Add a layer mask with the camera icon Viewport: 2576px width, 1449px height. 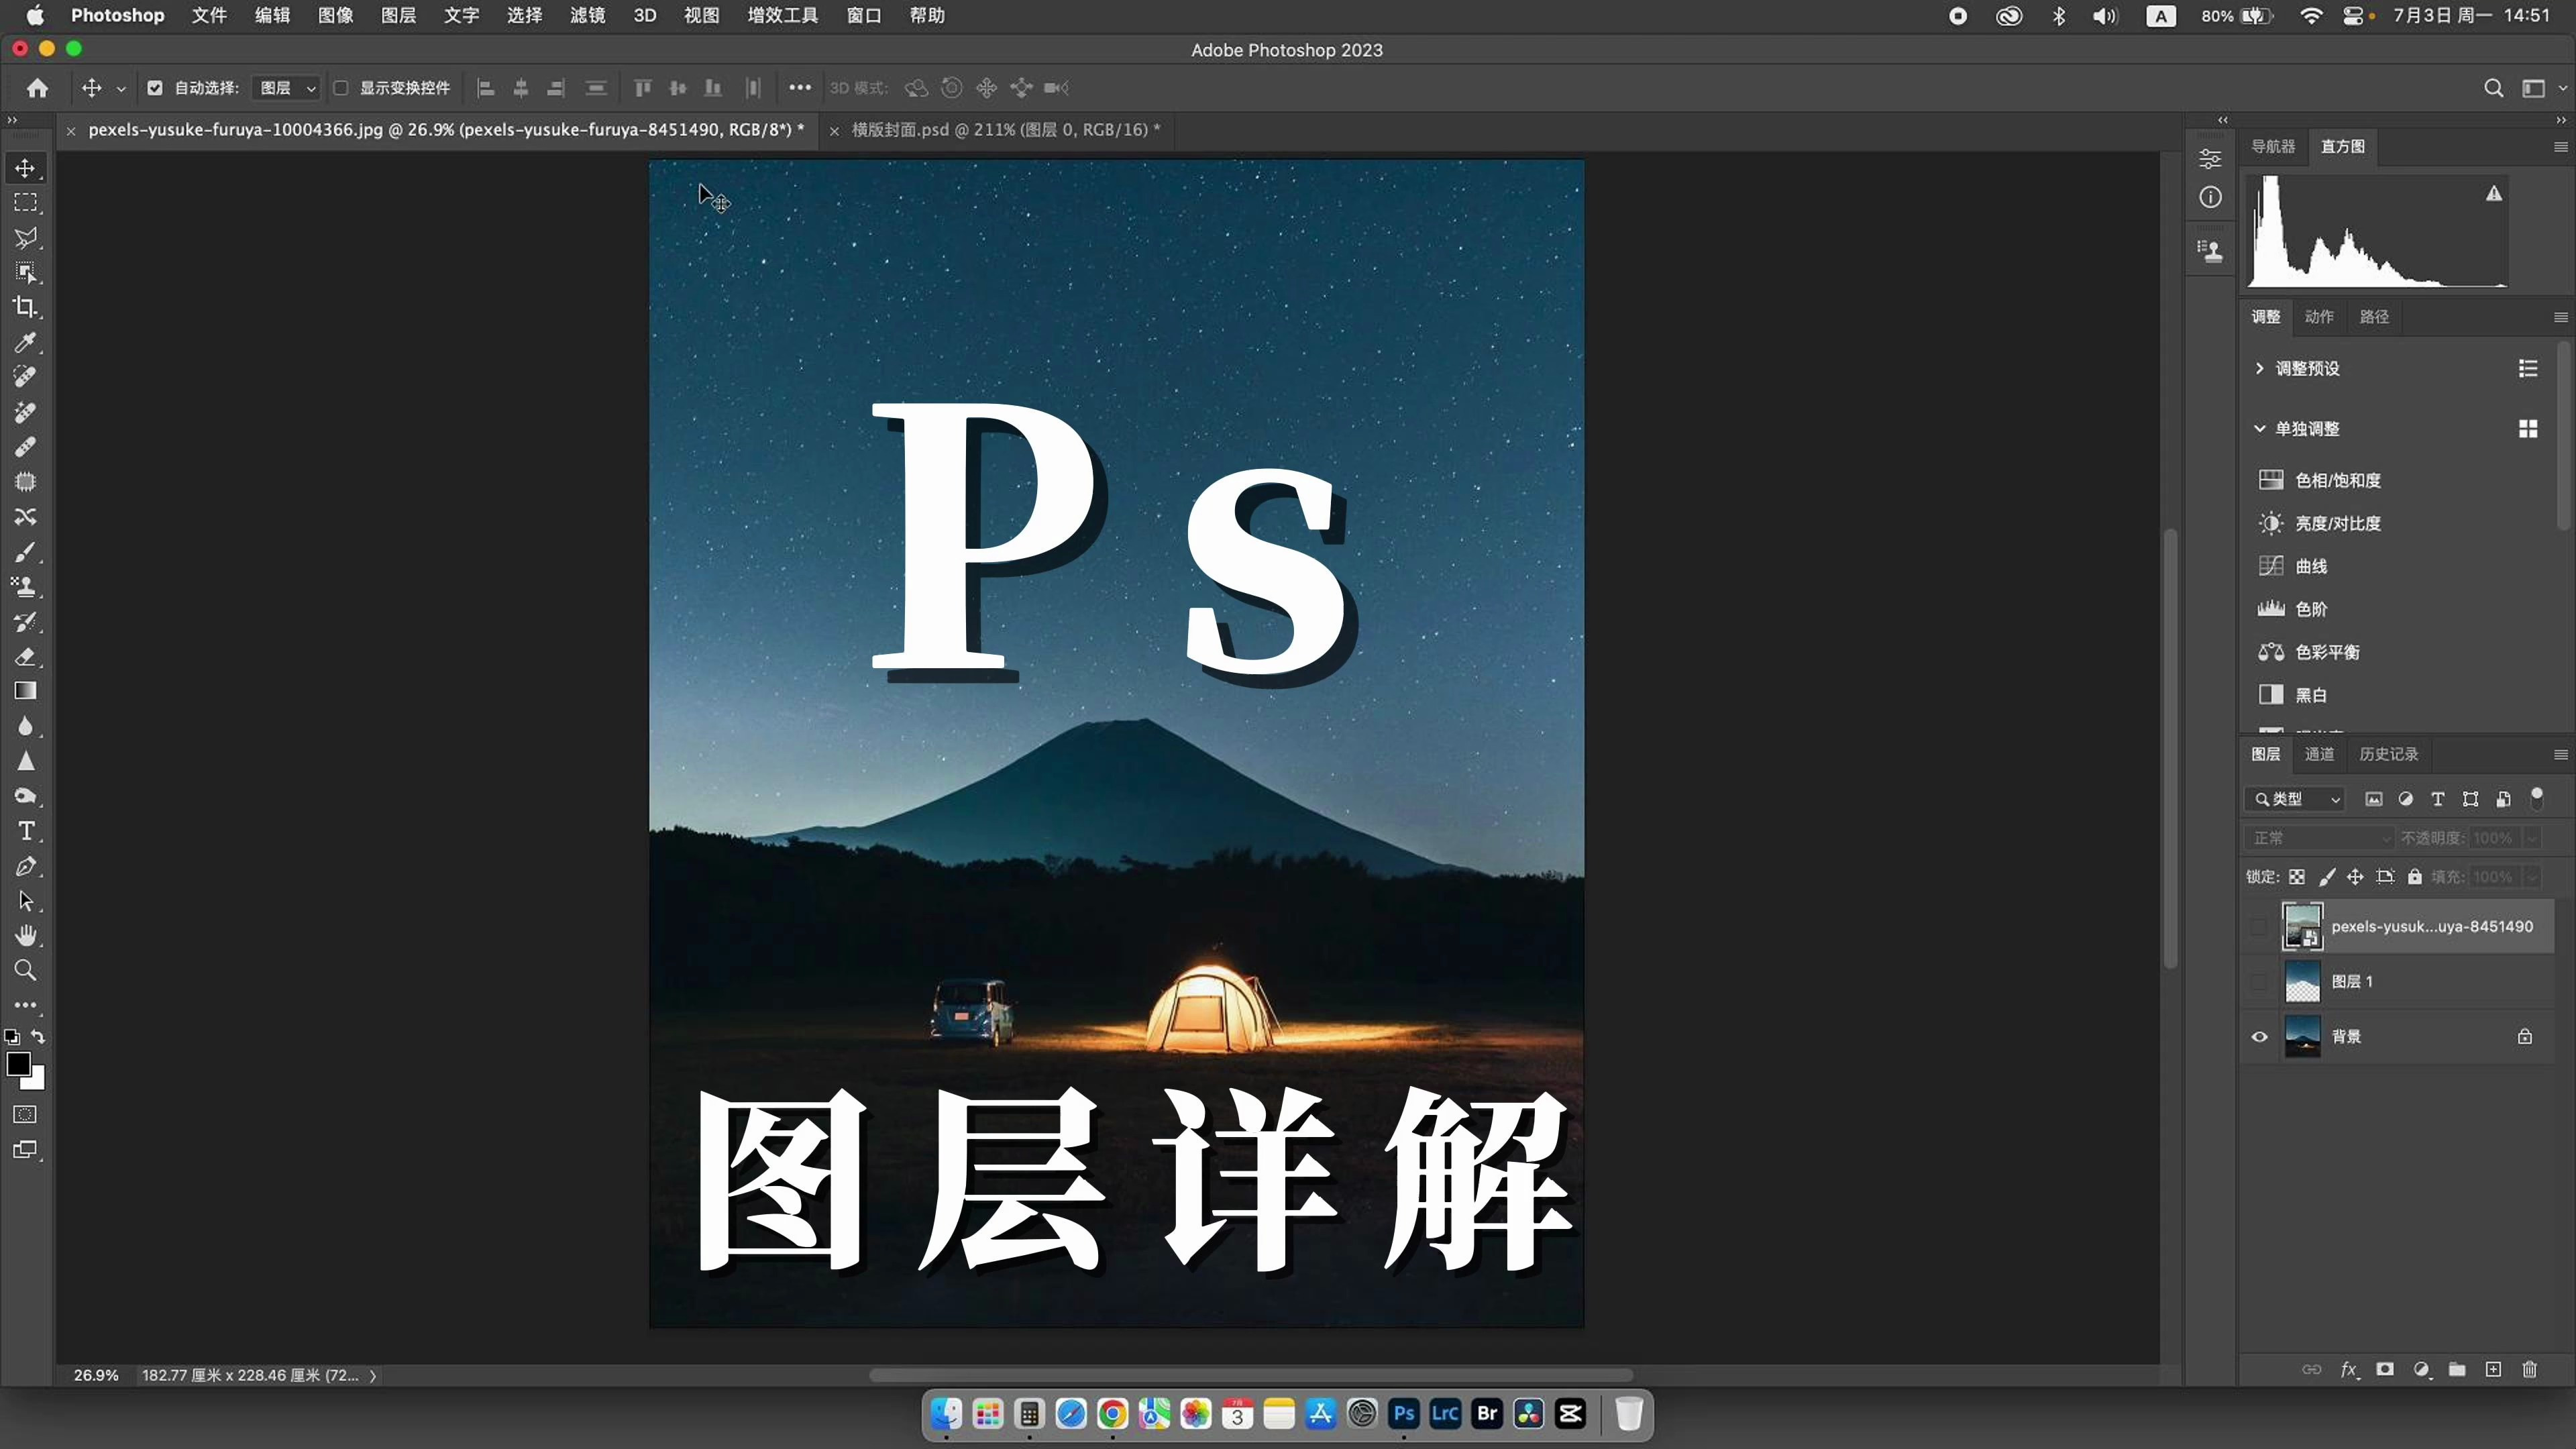[2385, 1370]
